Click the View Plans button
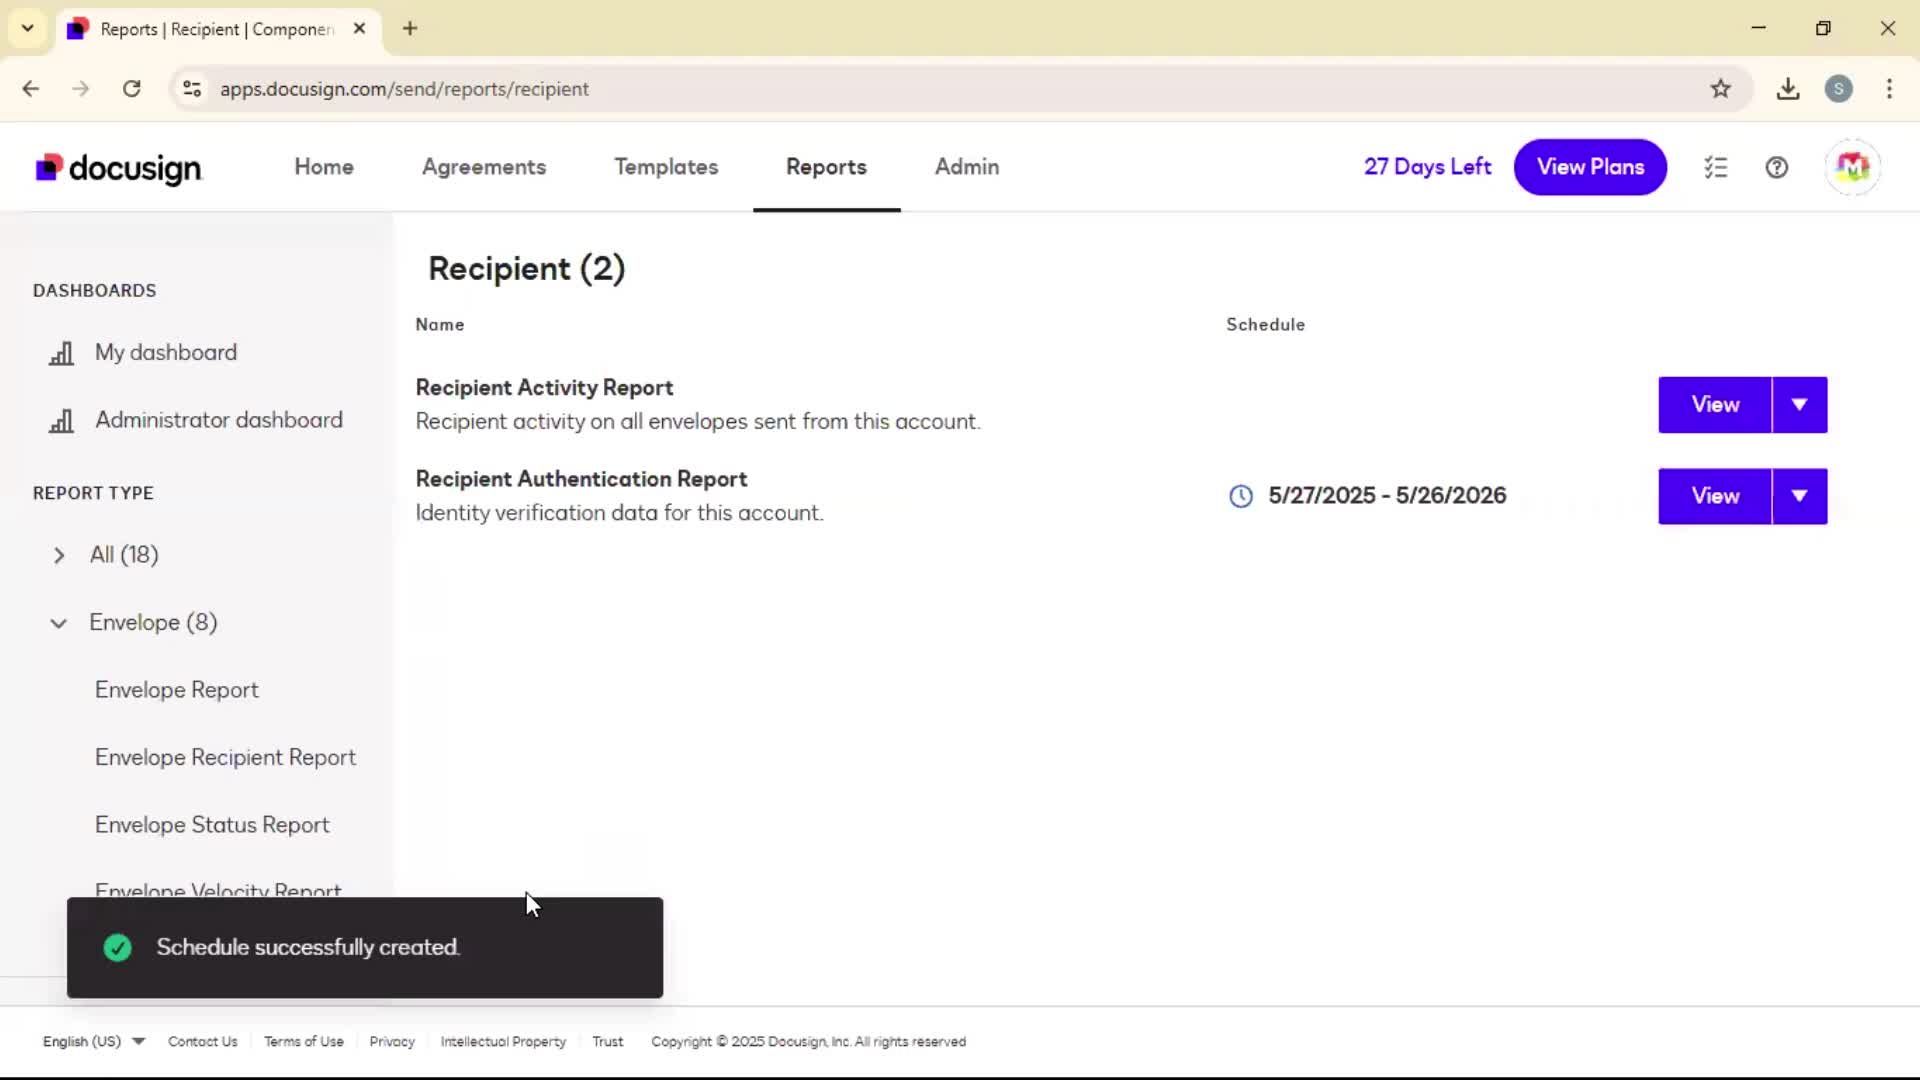The image size is (1920, 1080). click(x=1590, y=167)
